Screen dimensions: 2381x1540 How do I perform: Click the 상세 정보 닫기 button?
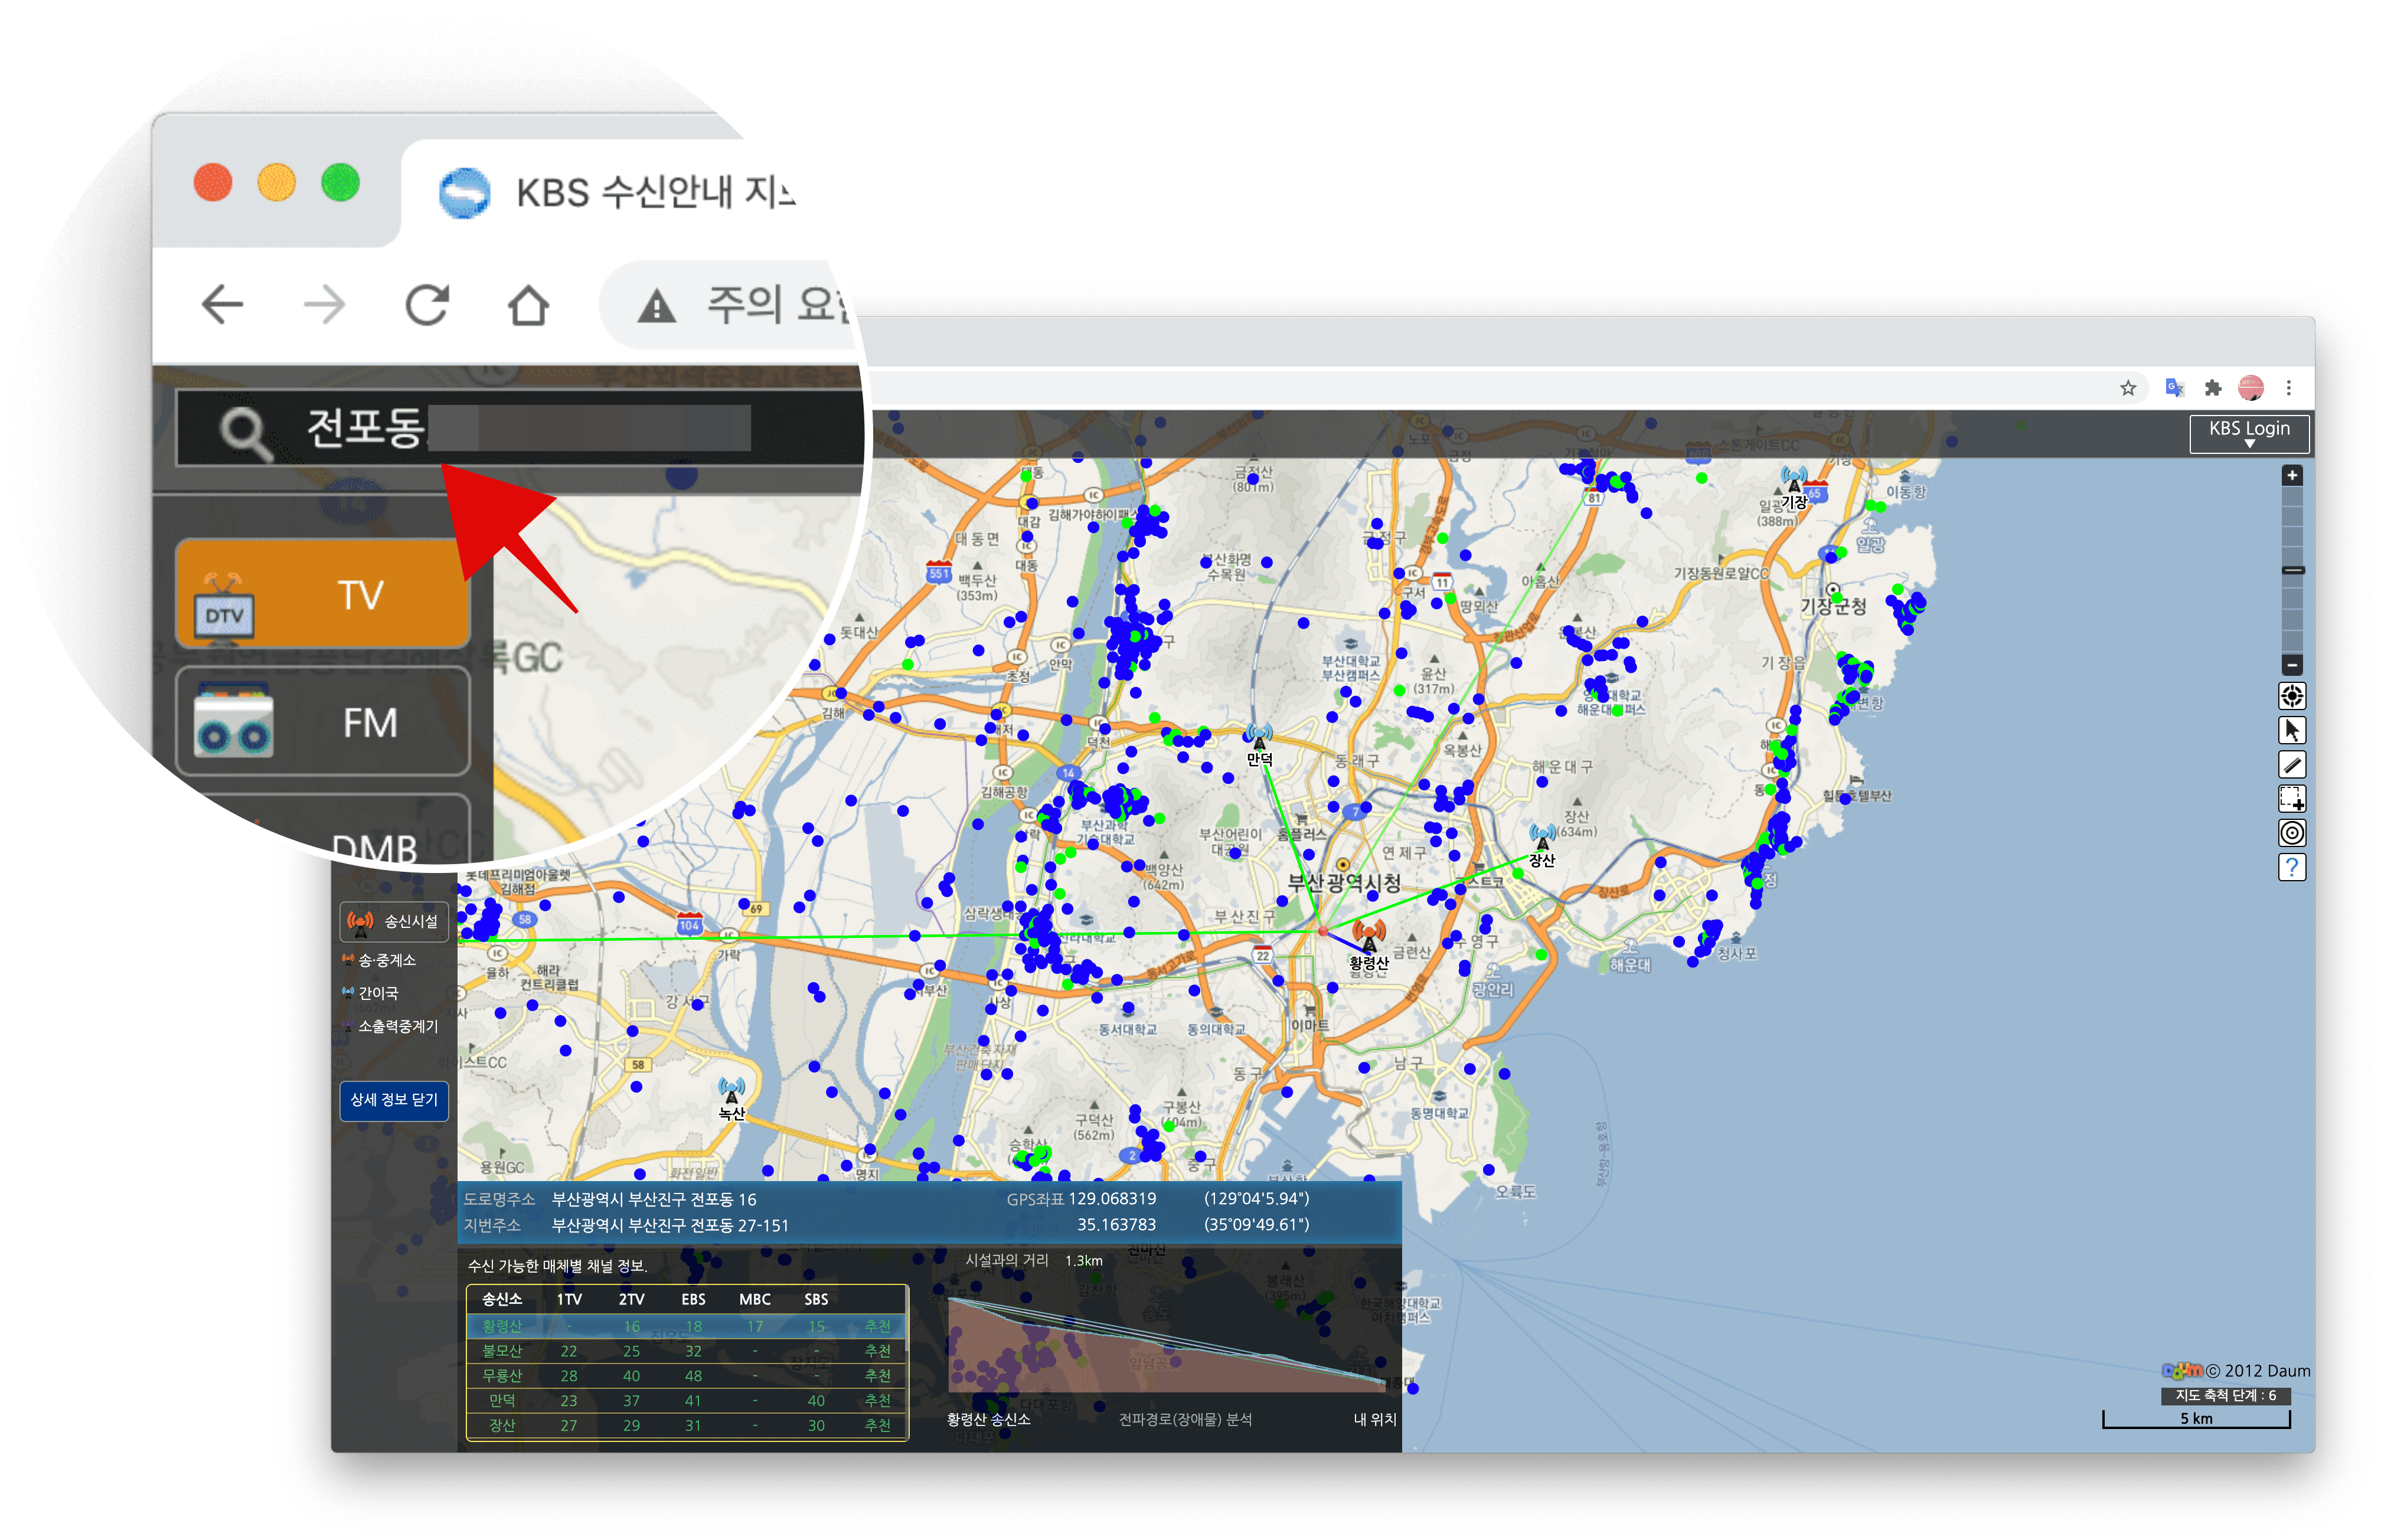393,1100
